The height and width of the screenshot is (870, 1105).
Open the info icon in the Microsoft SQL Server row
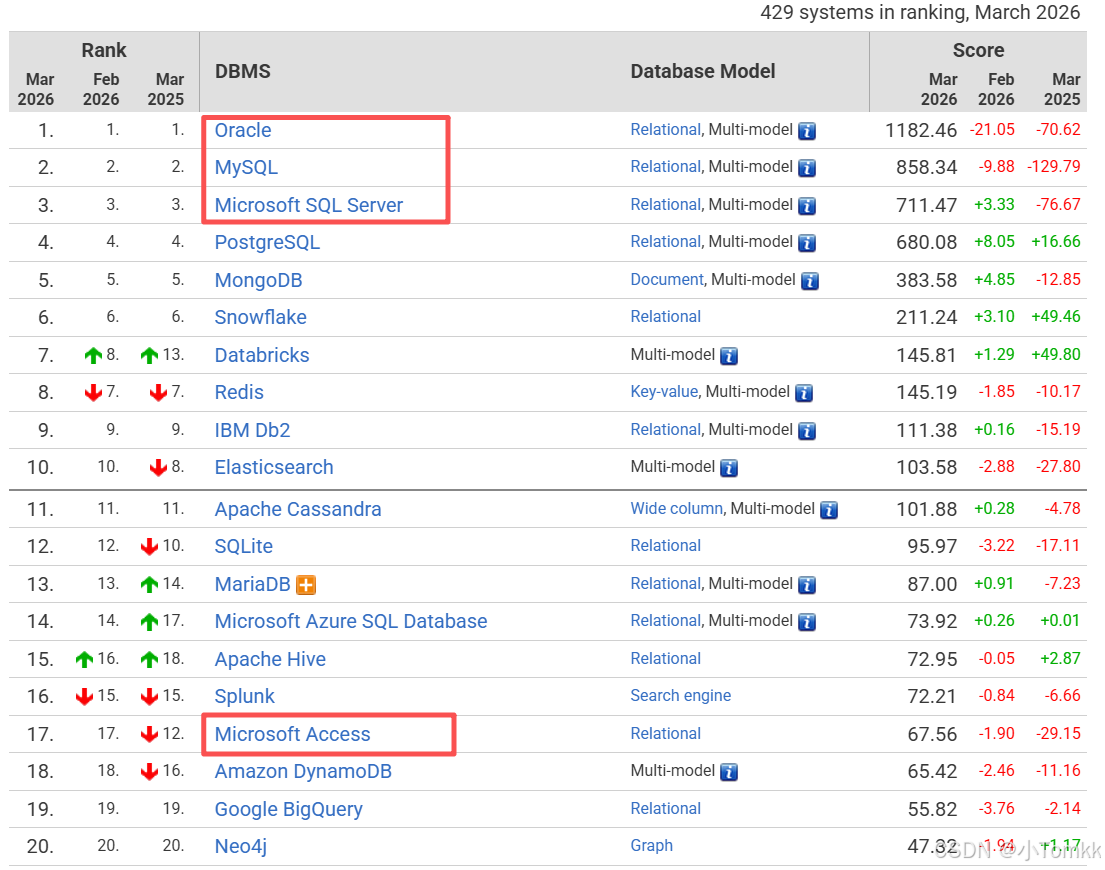(x=807, y=206)
